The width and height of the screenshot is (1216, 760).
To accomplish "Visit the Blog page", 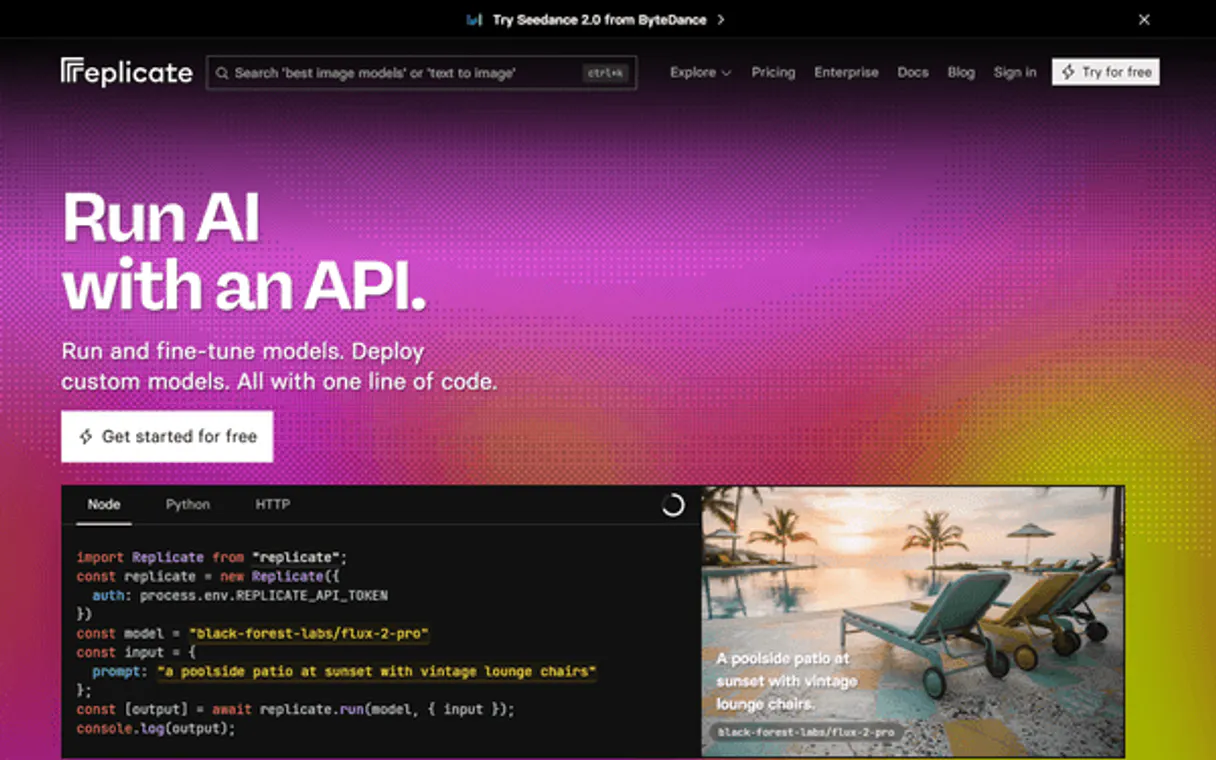I will click(960, 72).
